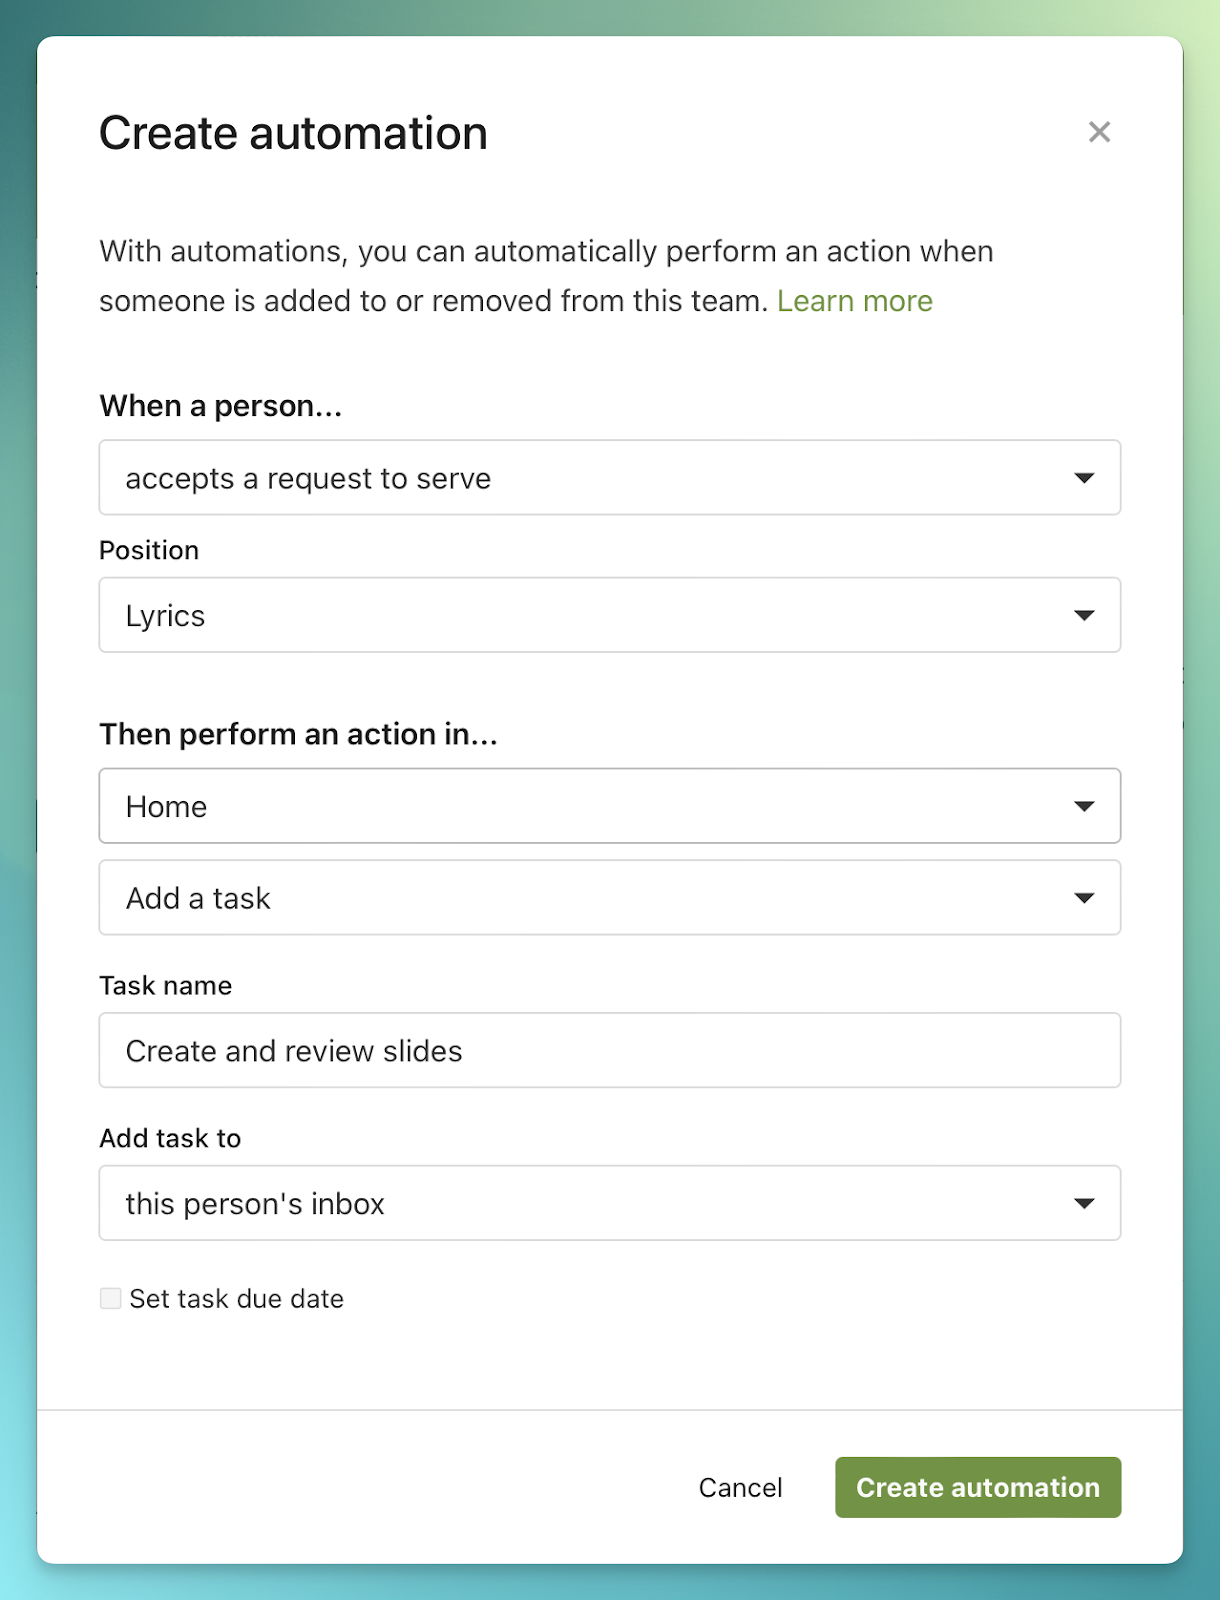Expand the Position dropdown showing Lyrics
Viewport: 1220px width, 1600px height.
[590, 615]
